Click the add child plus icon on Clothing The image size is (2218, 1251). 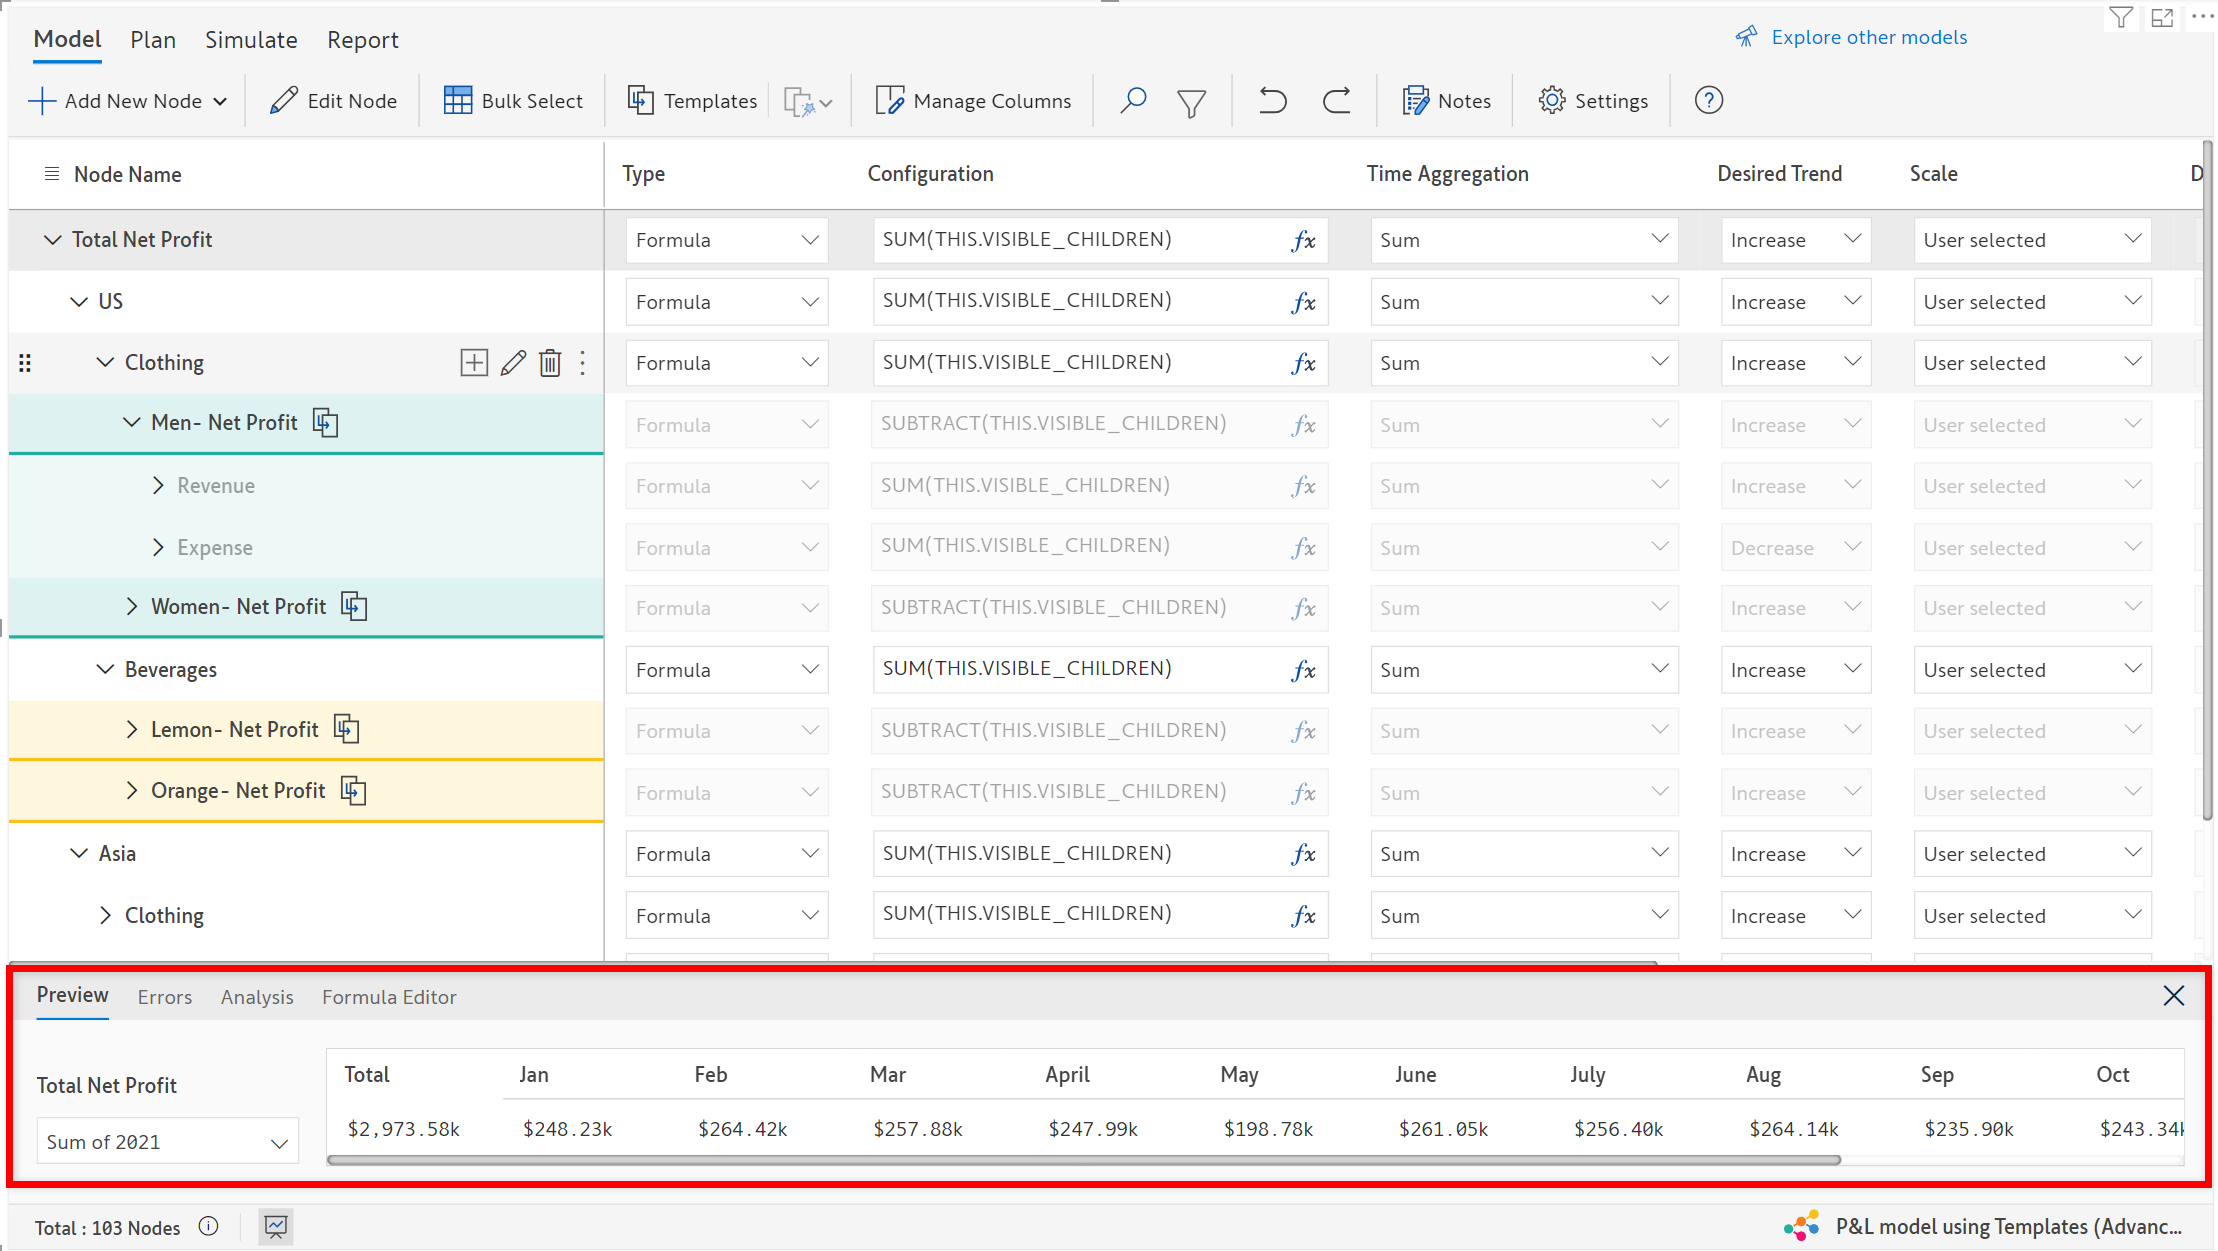point(474,363)
